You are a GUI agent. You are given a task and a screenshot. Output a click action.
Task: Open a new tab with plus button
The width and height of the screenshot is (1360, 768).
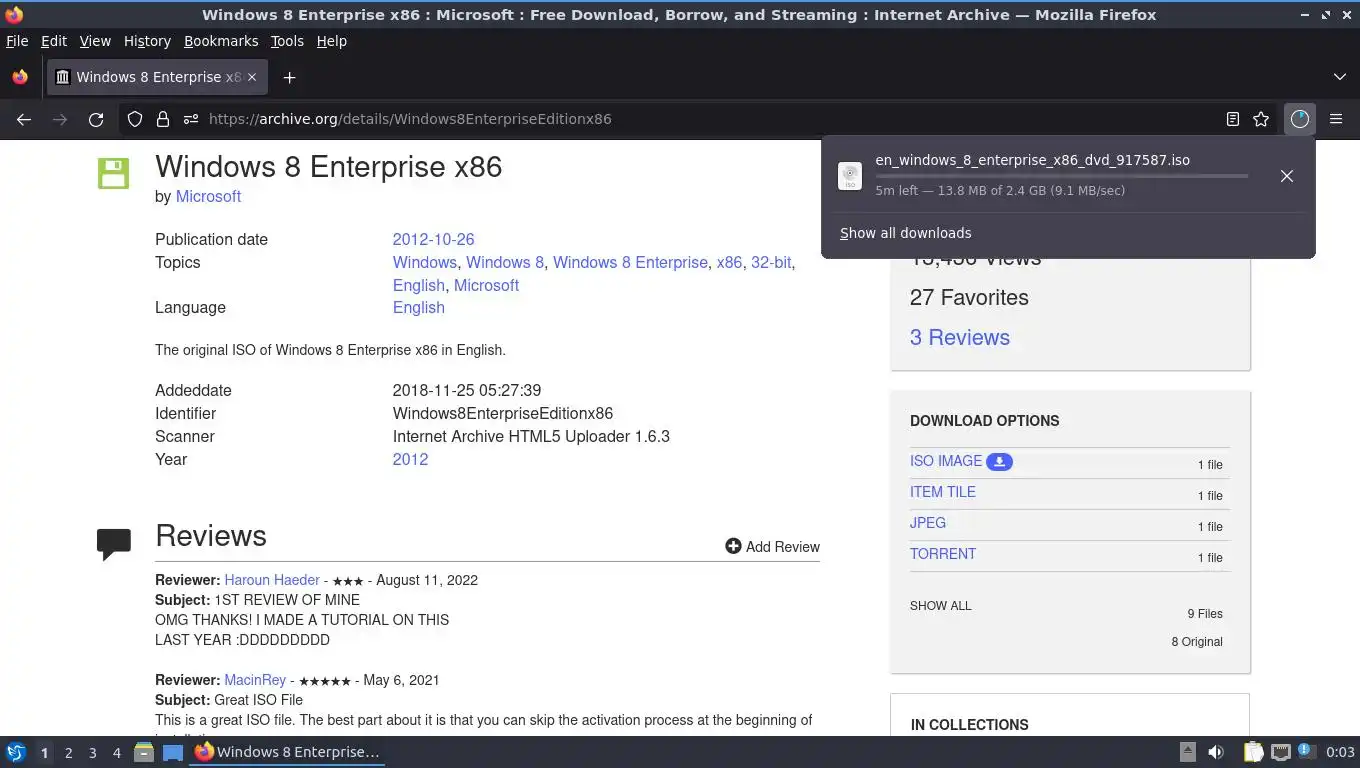[x=289, y=77]
